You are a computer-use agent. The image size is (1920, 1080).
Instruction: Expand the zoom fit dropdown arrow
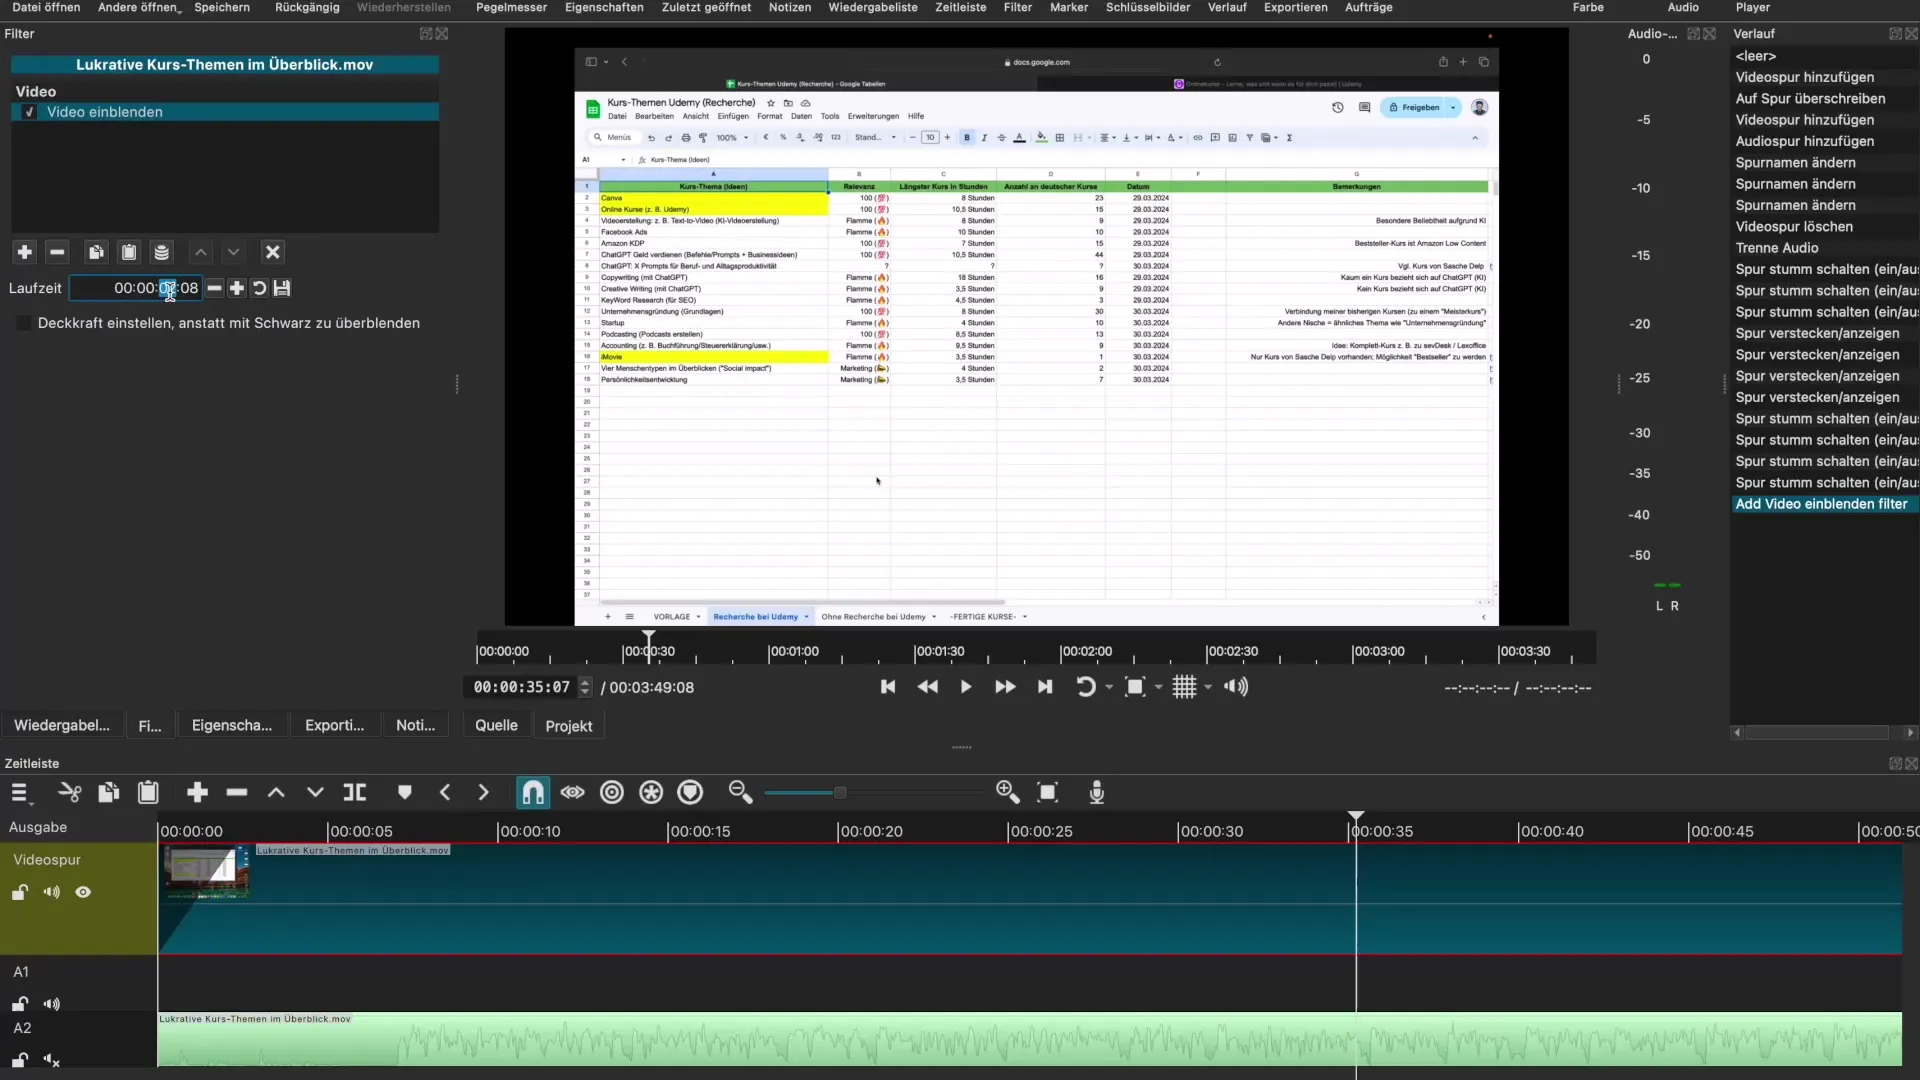(x=1159, y=687)
